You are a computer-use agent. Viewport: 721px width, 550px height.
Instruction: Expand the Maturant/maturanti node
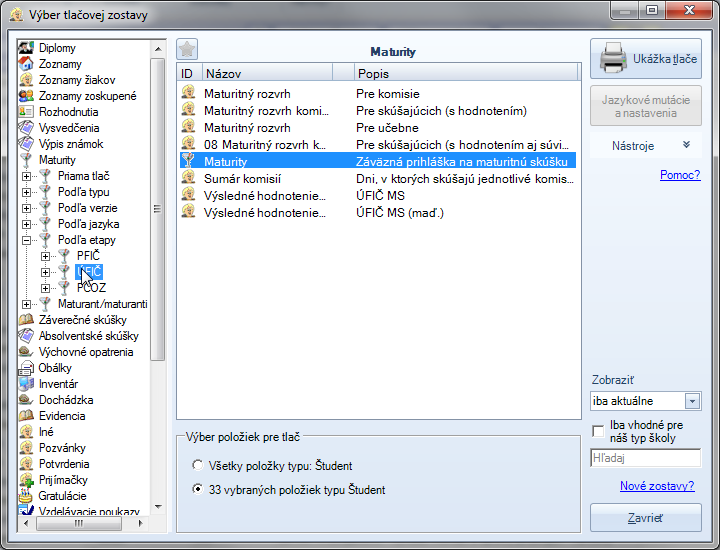point(27,304)
